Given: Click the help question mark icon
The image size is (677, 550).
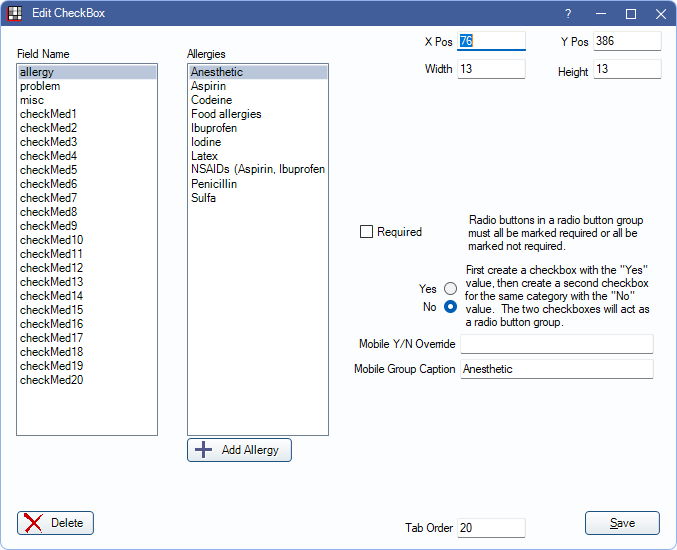Looking at the screenshot, I should [x=568, y=14].
